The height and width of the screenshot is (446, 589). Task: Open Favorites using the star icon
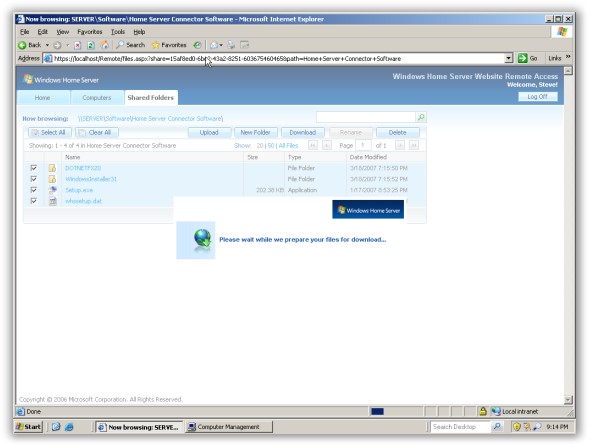pos(156,45)
